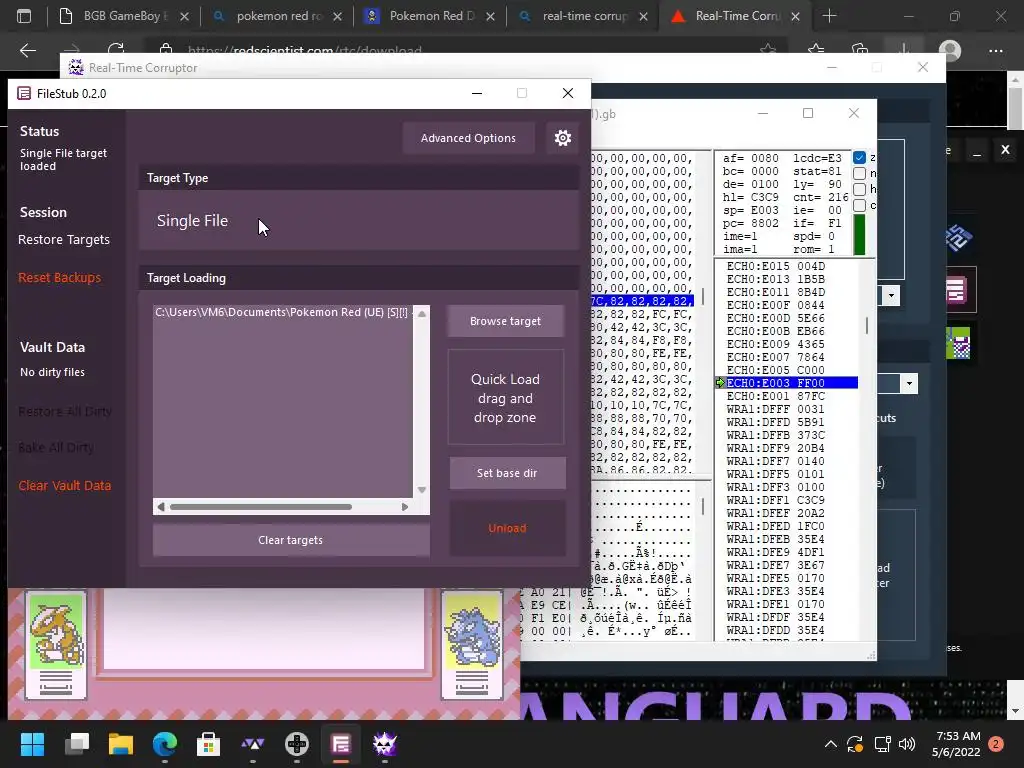Switch to the Real-Time Corru active tab
This screenshot has width=1024, height=768.
[736, 16]
